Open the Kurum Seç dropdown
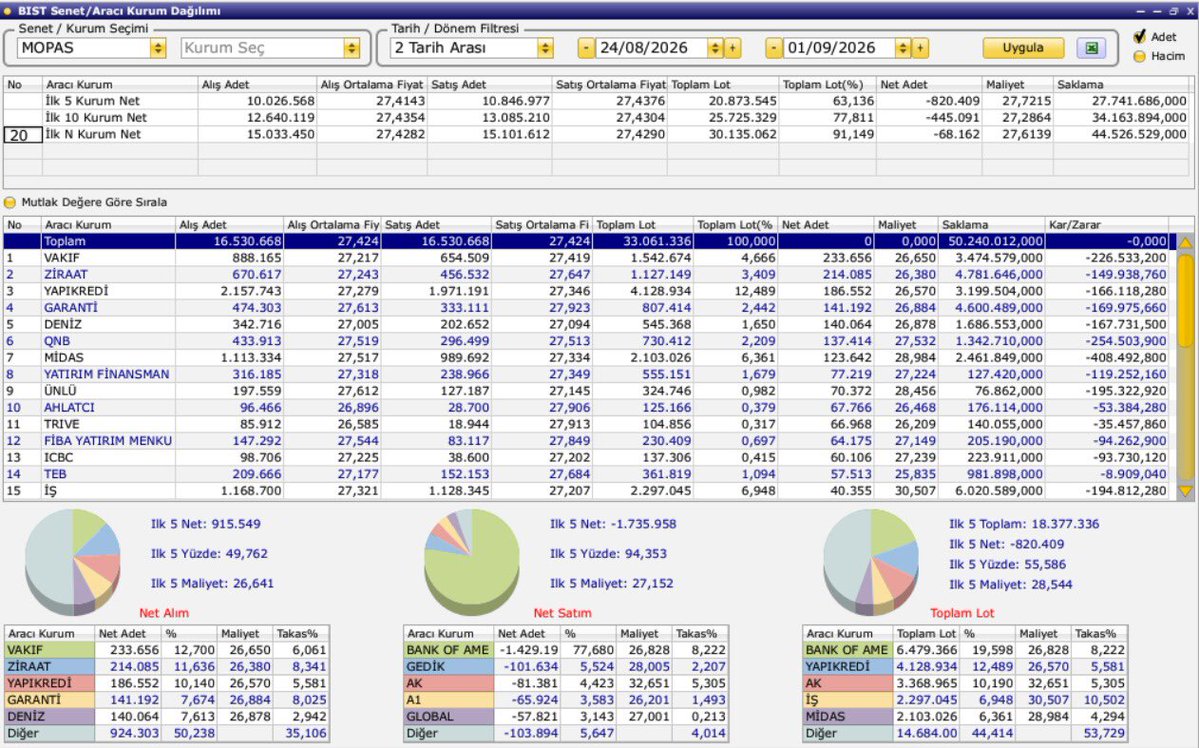 point(352,48)
